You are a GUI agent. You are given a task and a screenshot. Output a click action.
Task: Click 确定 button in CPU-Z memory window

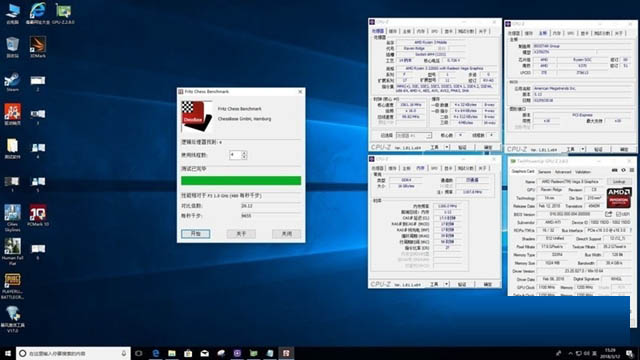pos(488,284)
